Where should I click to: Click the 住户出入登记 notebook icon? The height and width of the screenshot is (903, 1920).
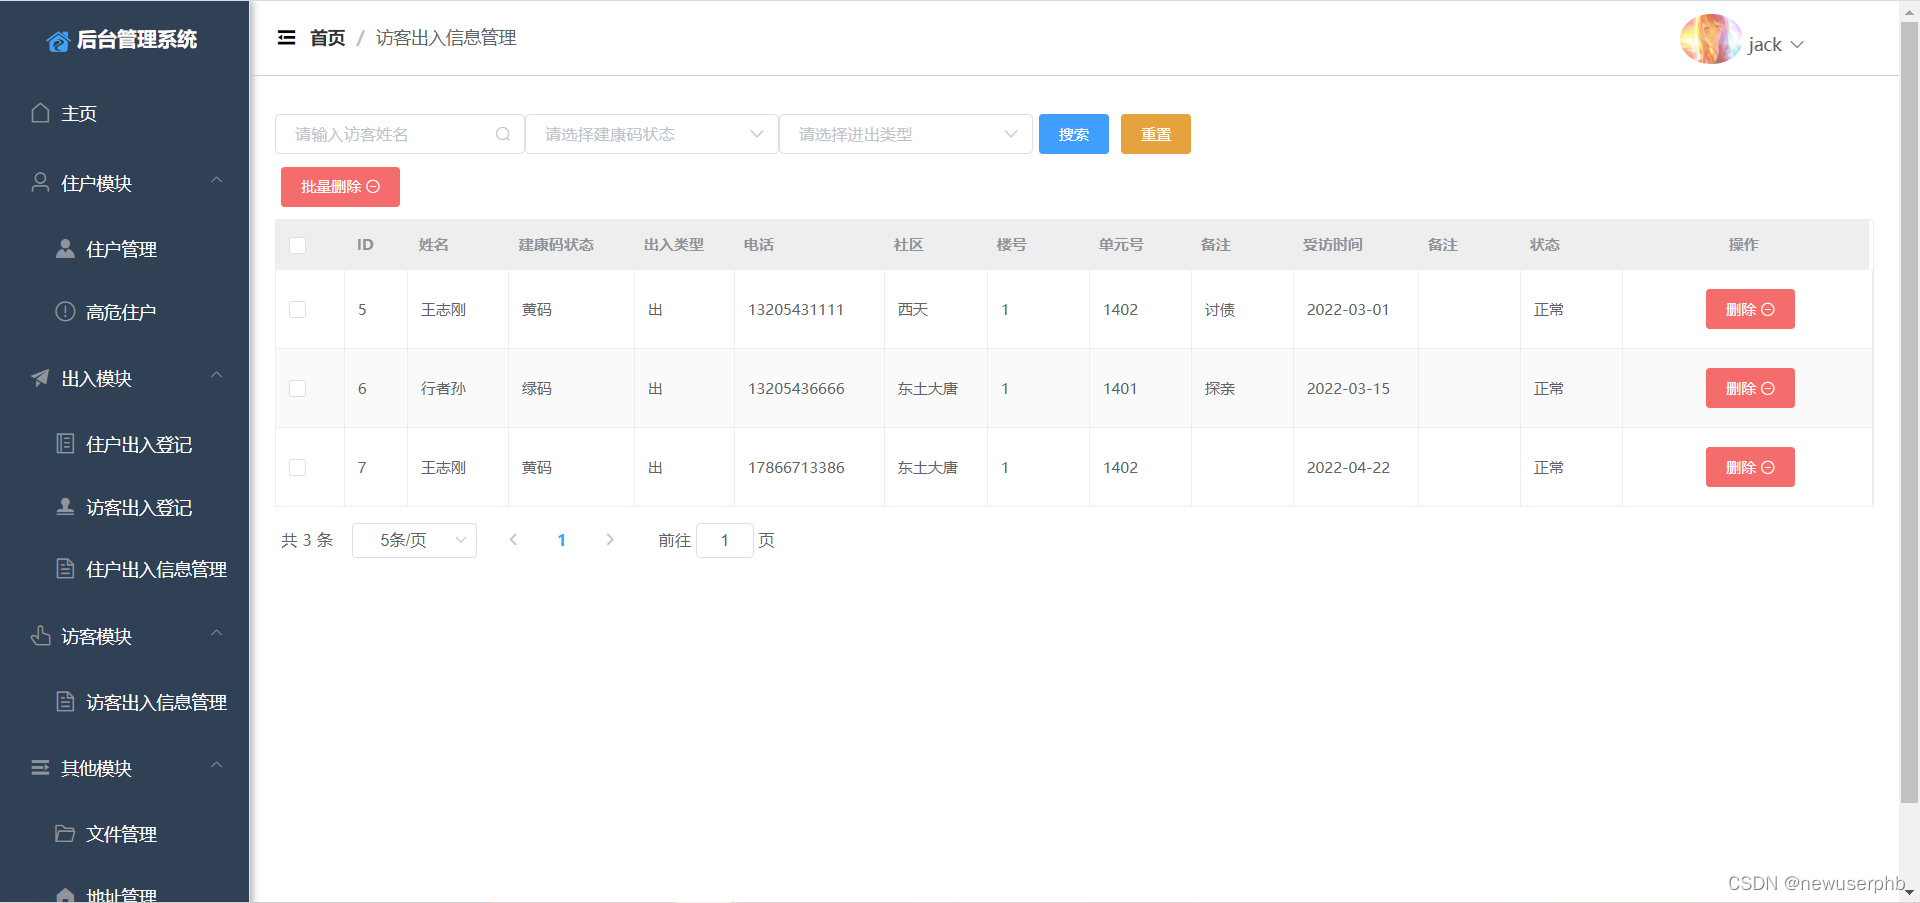pyautogui.click(x=65, y=443)
